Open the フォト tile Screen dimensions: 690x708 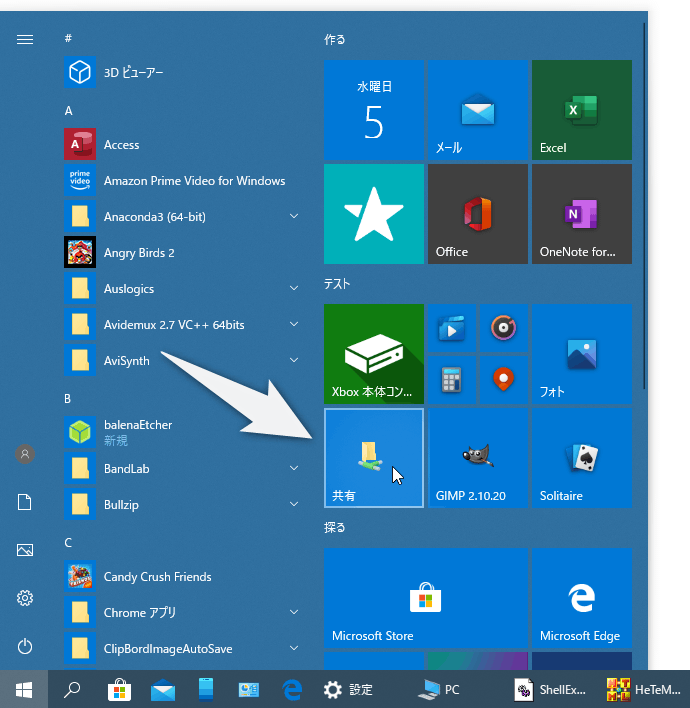[582, 354]
